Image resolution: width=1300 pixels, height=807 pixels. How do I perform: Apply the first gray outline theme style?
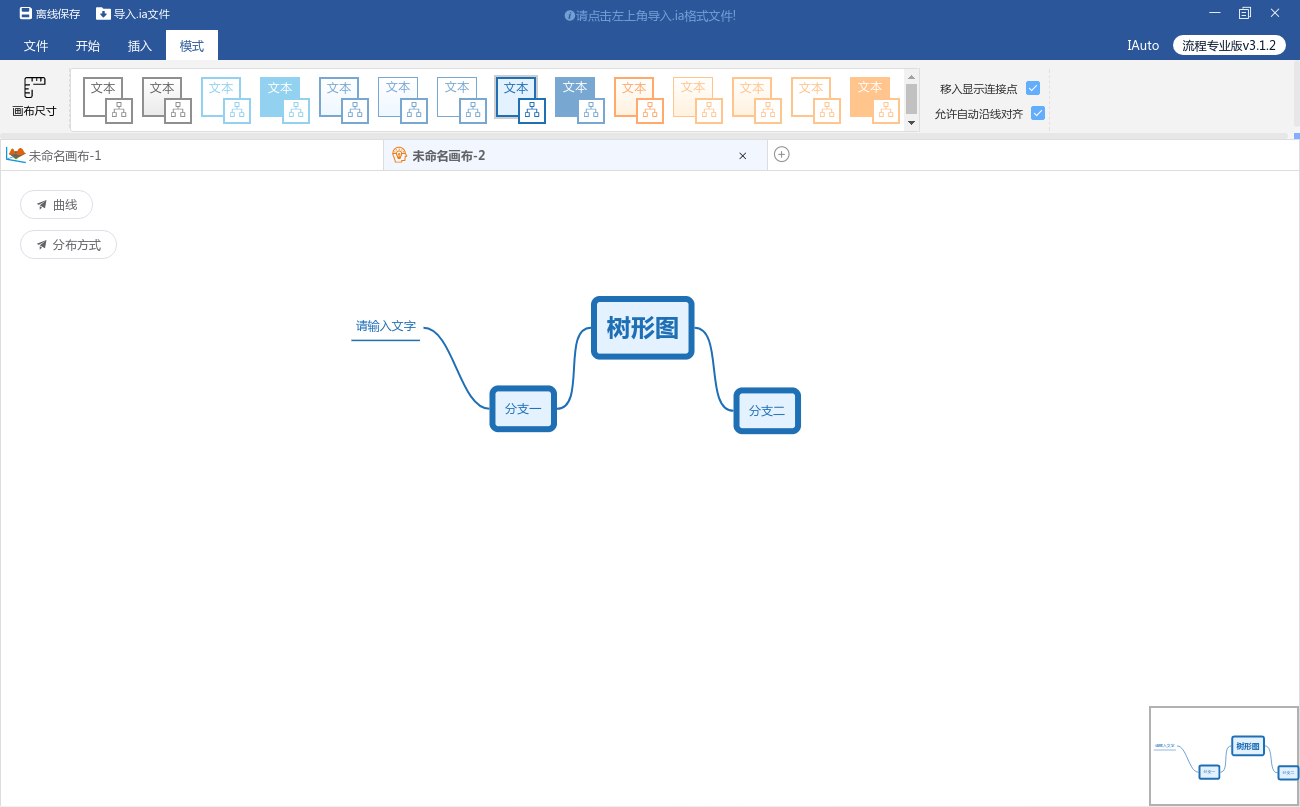point(107,100)
